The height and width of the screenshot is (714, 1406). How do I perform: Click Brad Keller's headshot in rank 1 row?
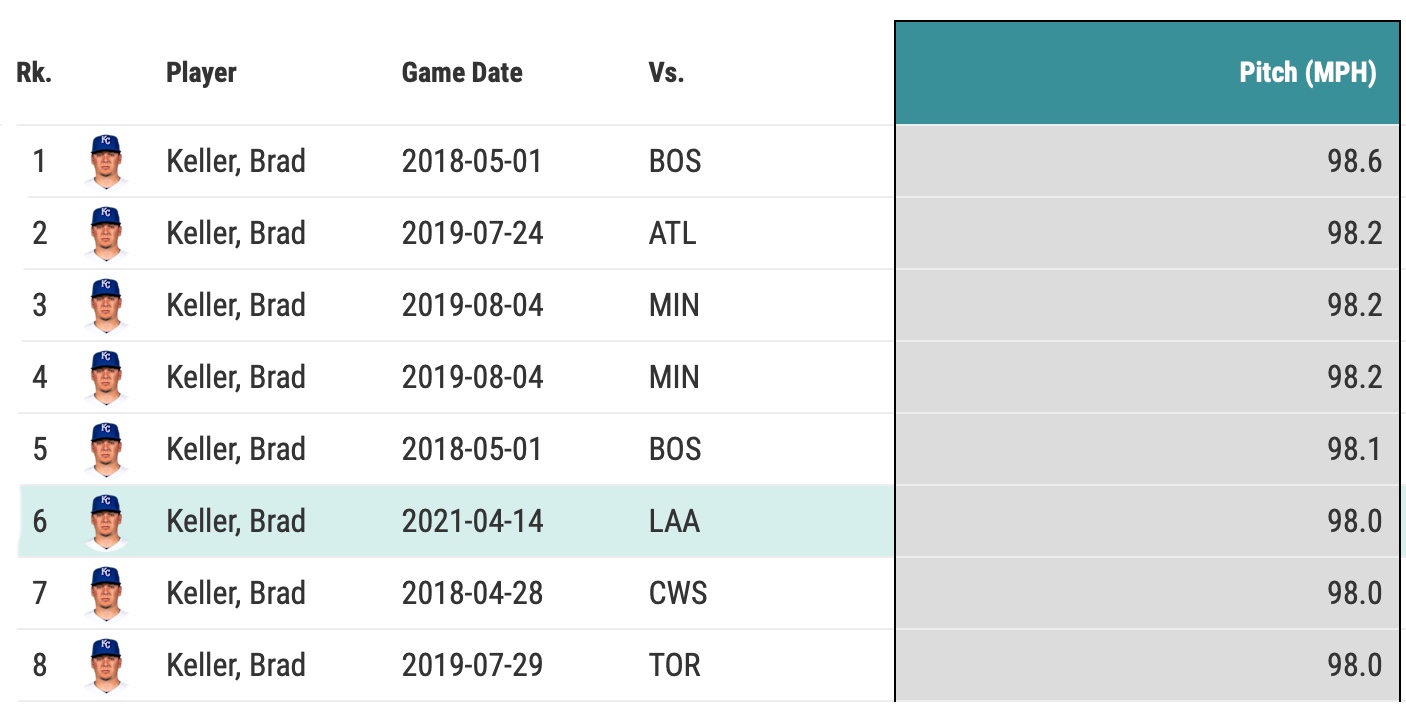[106, 161]
